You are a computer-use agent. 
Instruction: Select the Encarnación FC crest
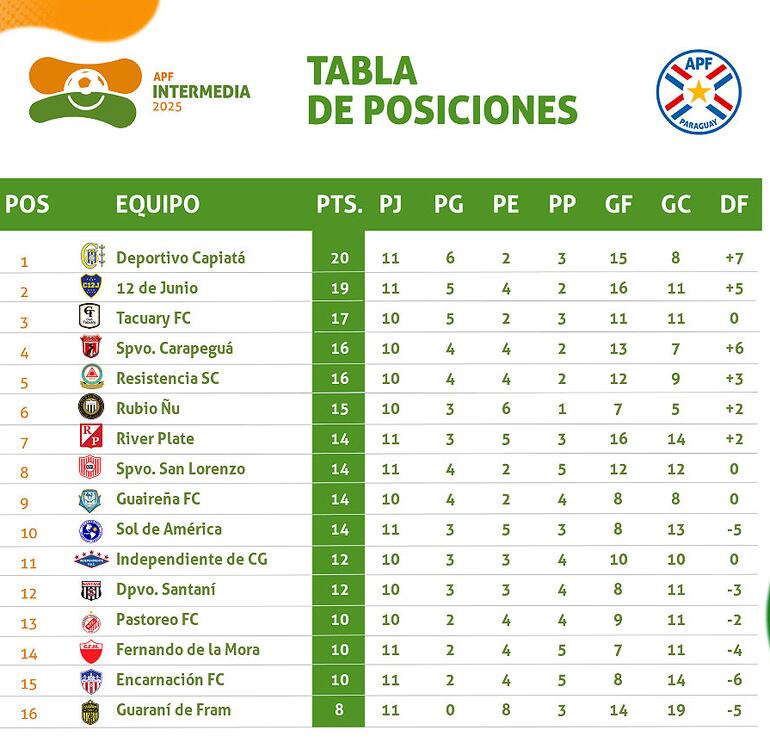(x=91, y=680)
